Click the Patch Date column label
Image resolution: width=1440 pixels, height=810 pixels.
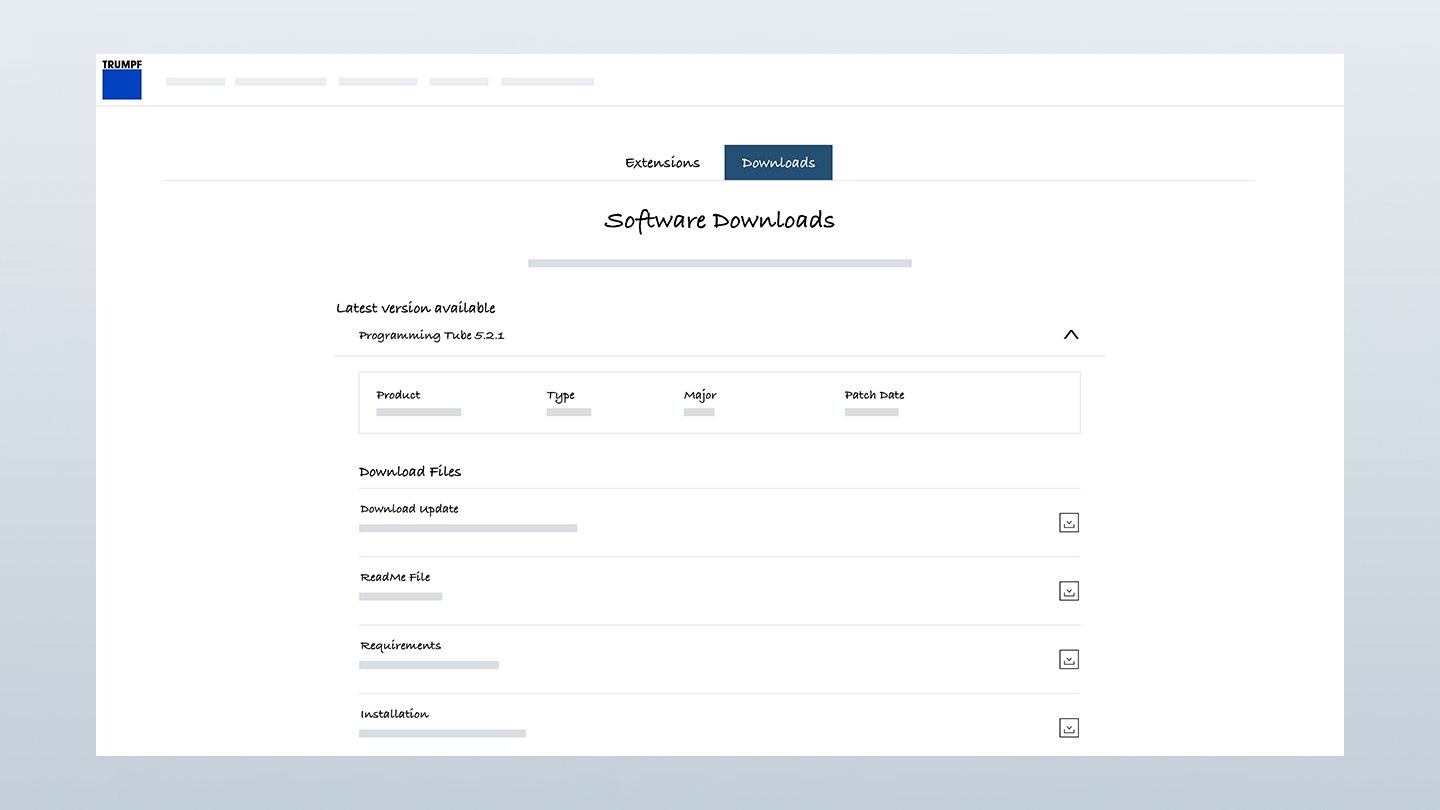pyautogui.click(x=874, y=395)
